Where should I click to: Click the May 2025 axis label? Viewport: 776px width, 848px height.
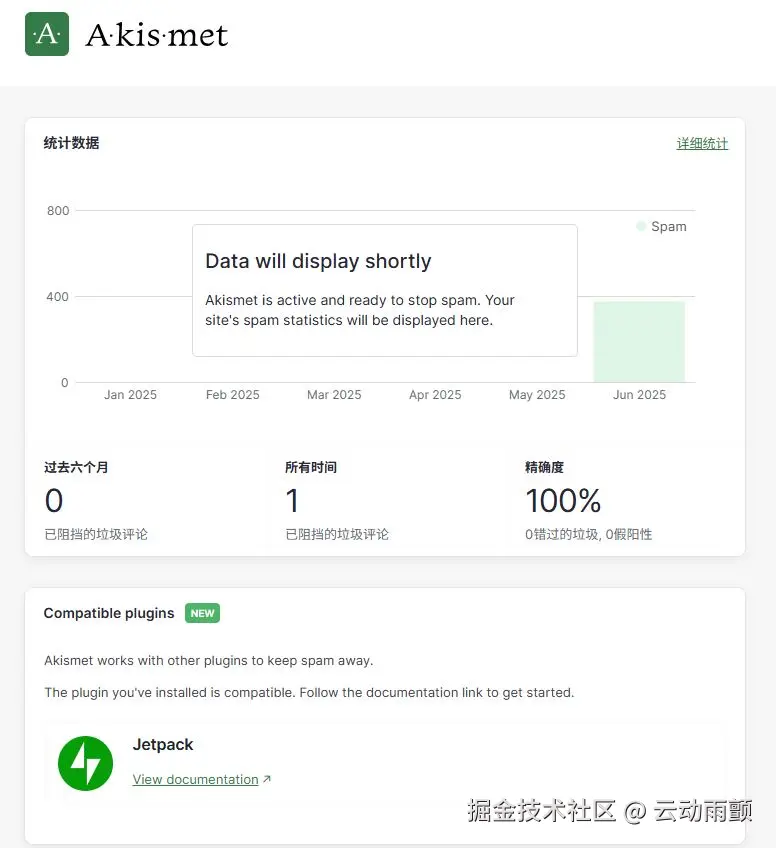[537, 395]
